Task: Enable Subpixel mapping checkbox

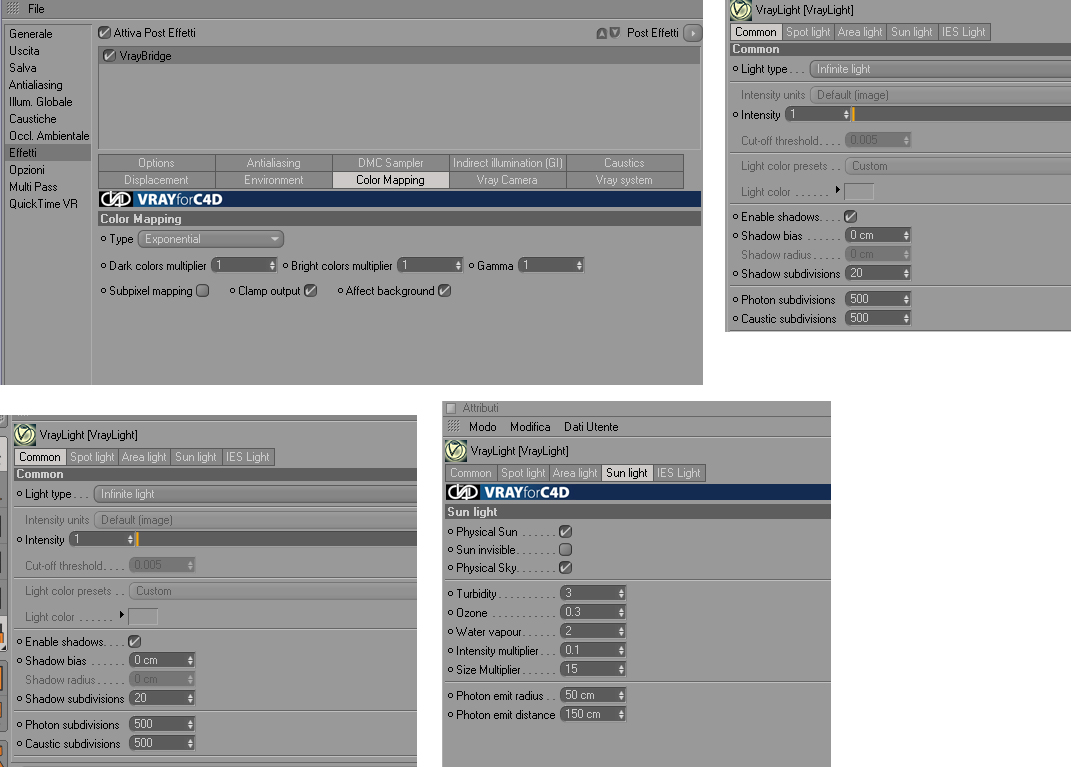Action: tap(203, 290)
